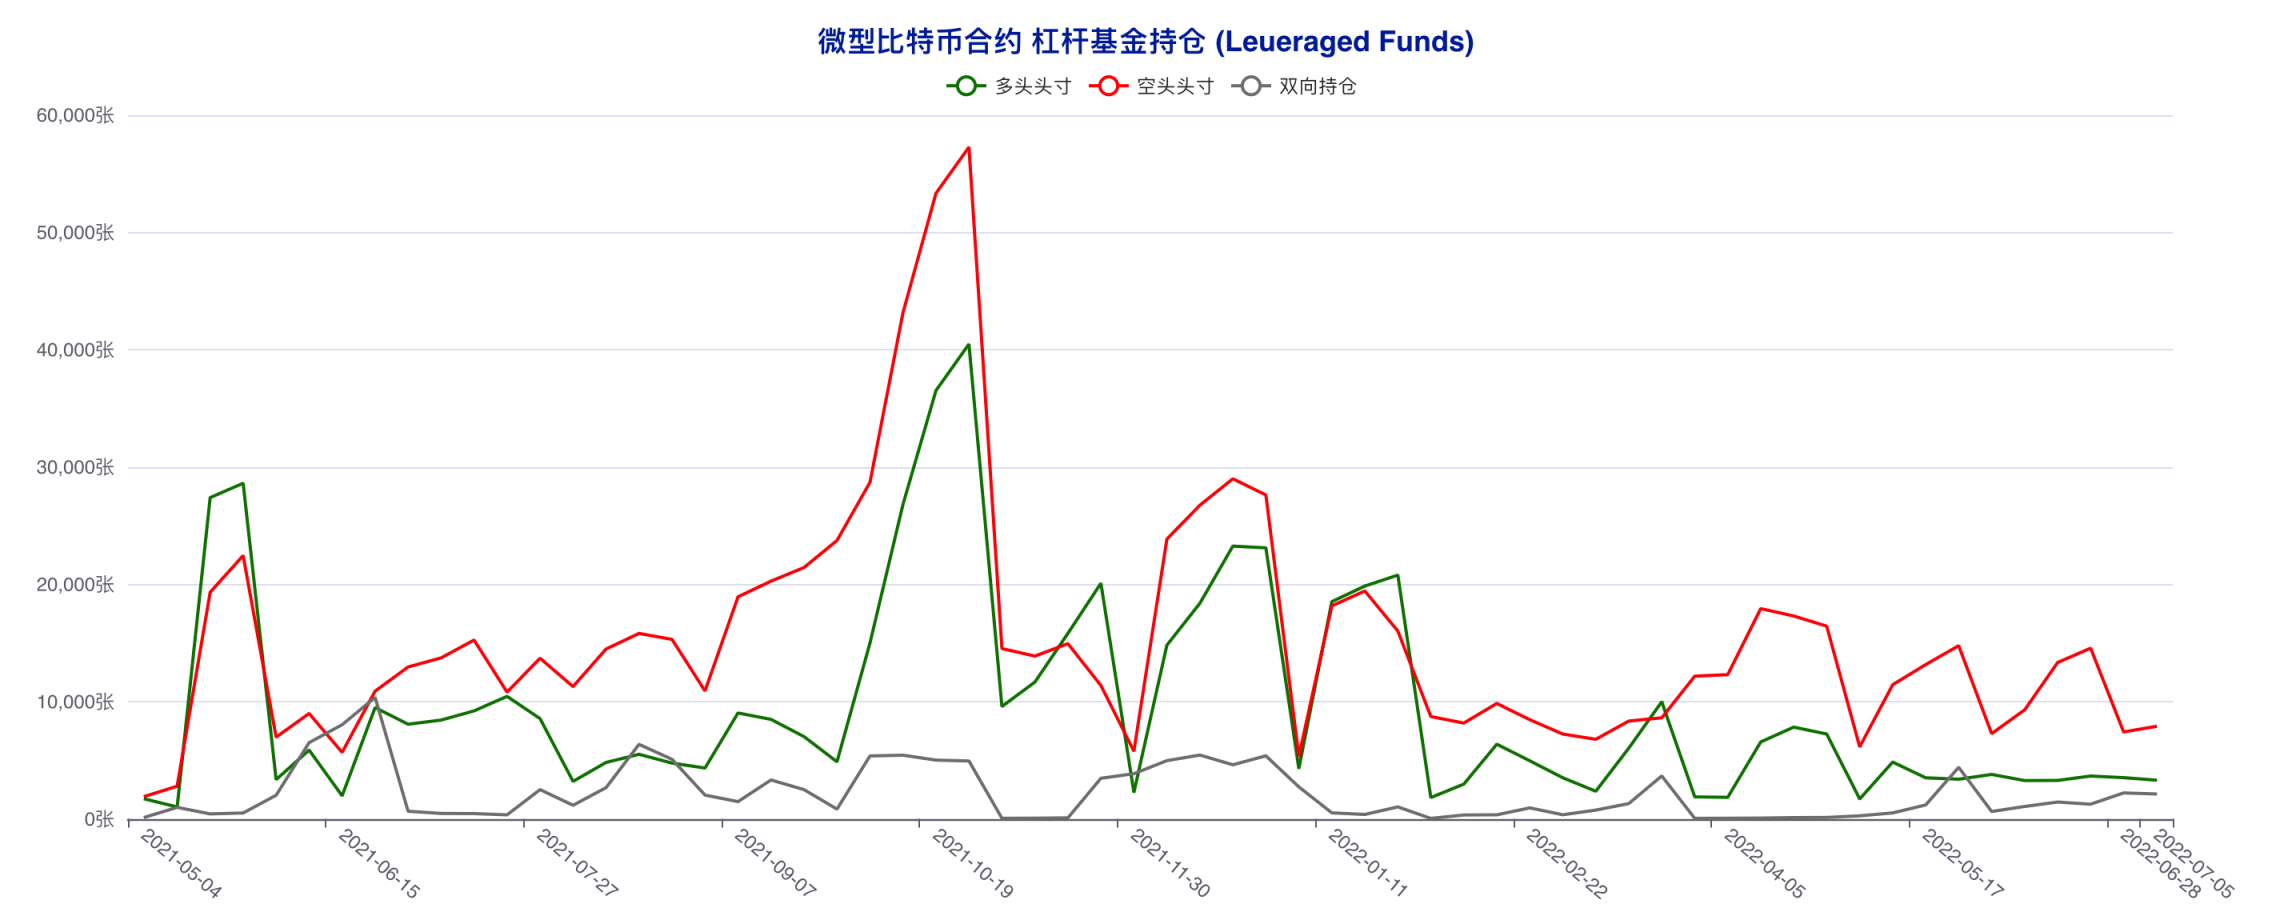
Task: Click the 2021-07-27 date label
Action: point(577,864)
